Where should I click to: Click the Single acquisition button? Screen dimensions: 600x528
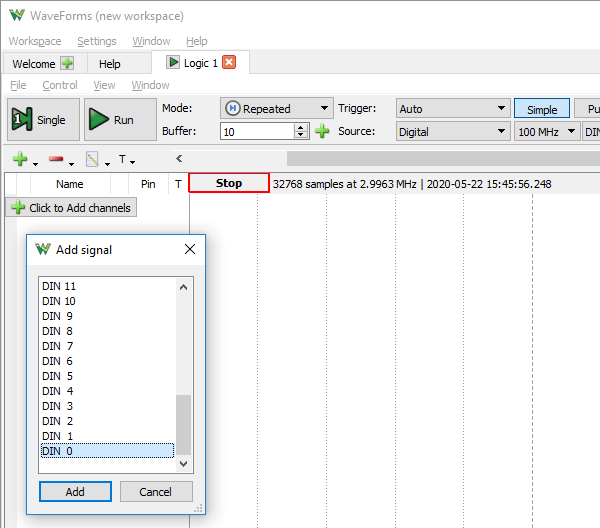(44, 120)
